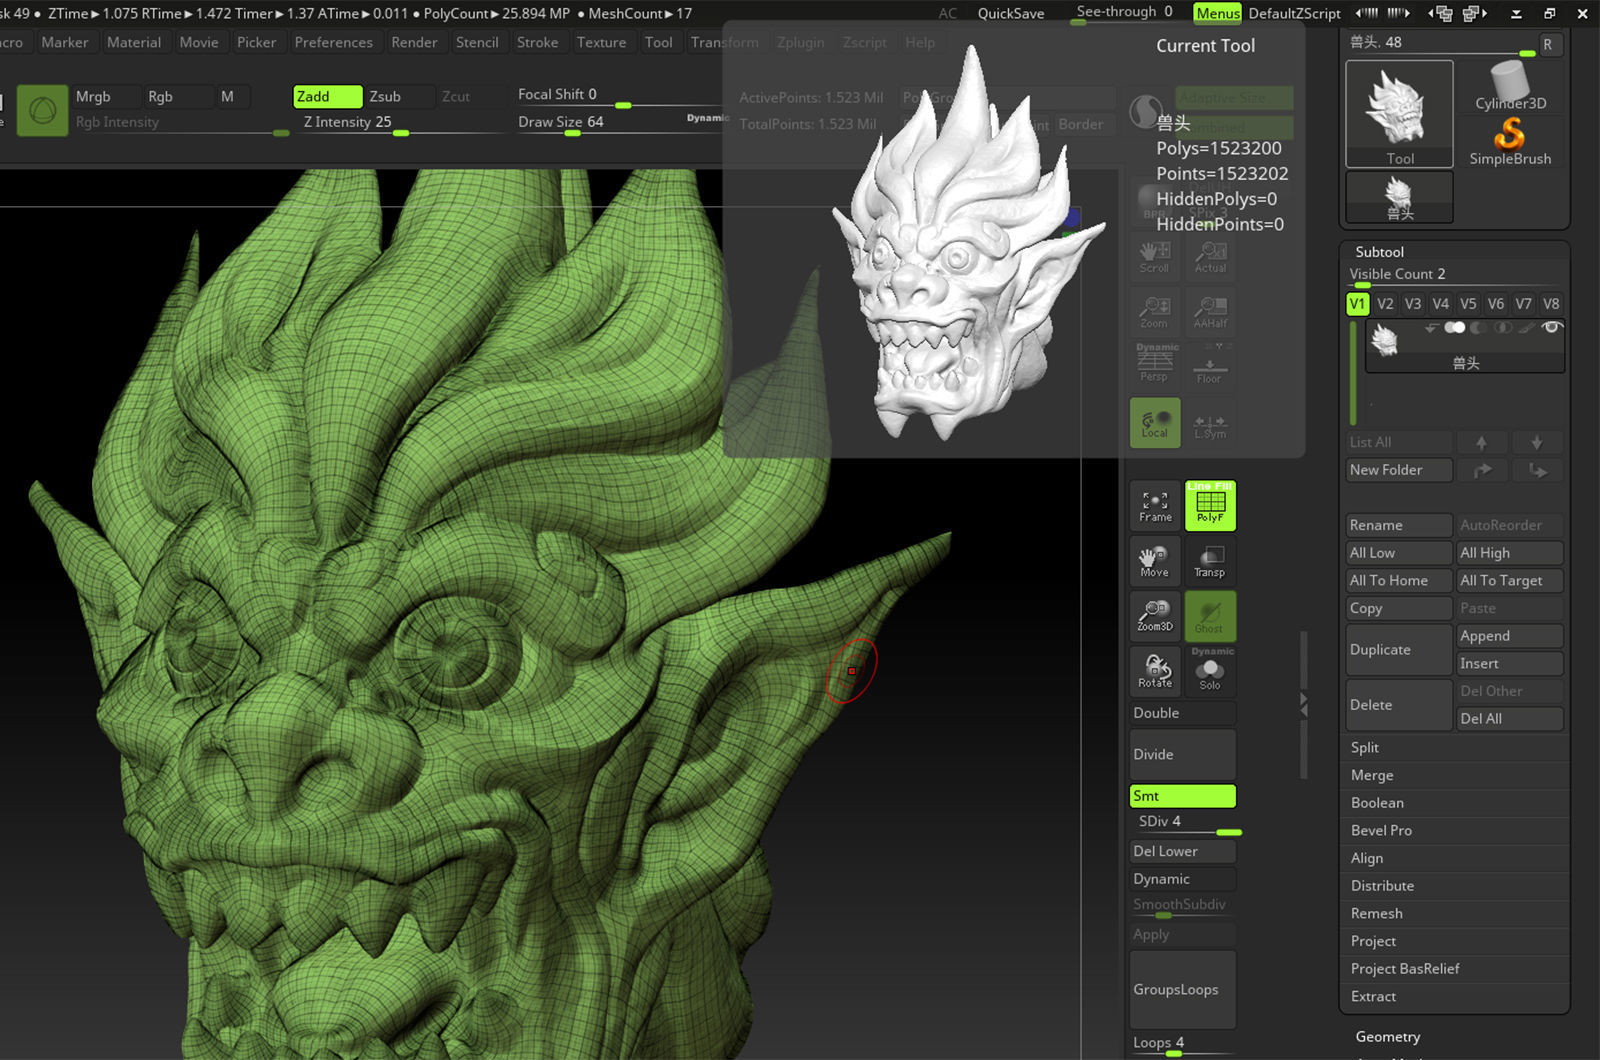Toggle the Persp perspective icon
Viewport: 1600px width, 1060px height.
click(1155, 364)
